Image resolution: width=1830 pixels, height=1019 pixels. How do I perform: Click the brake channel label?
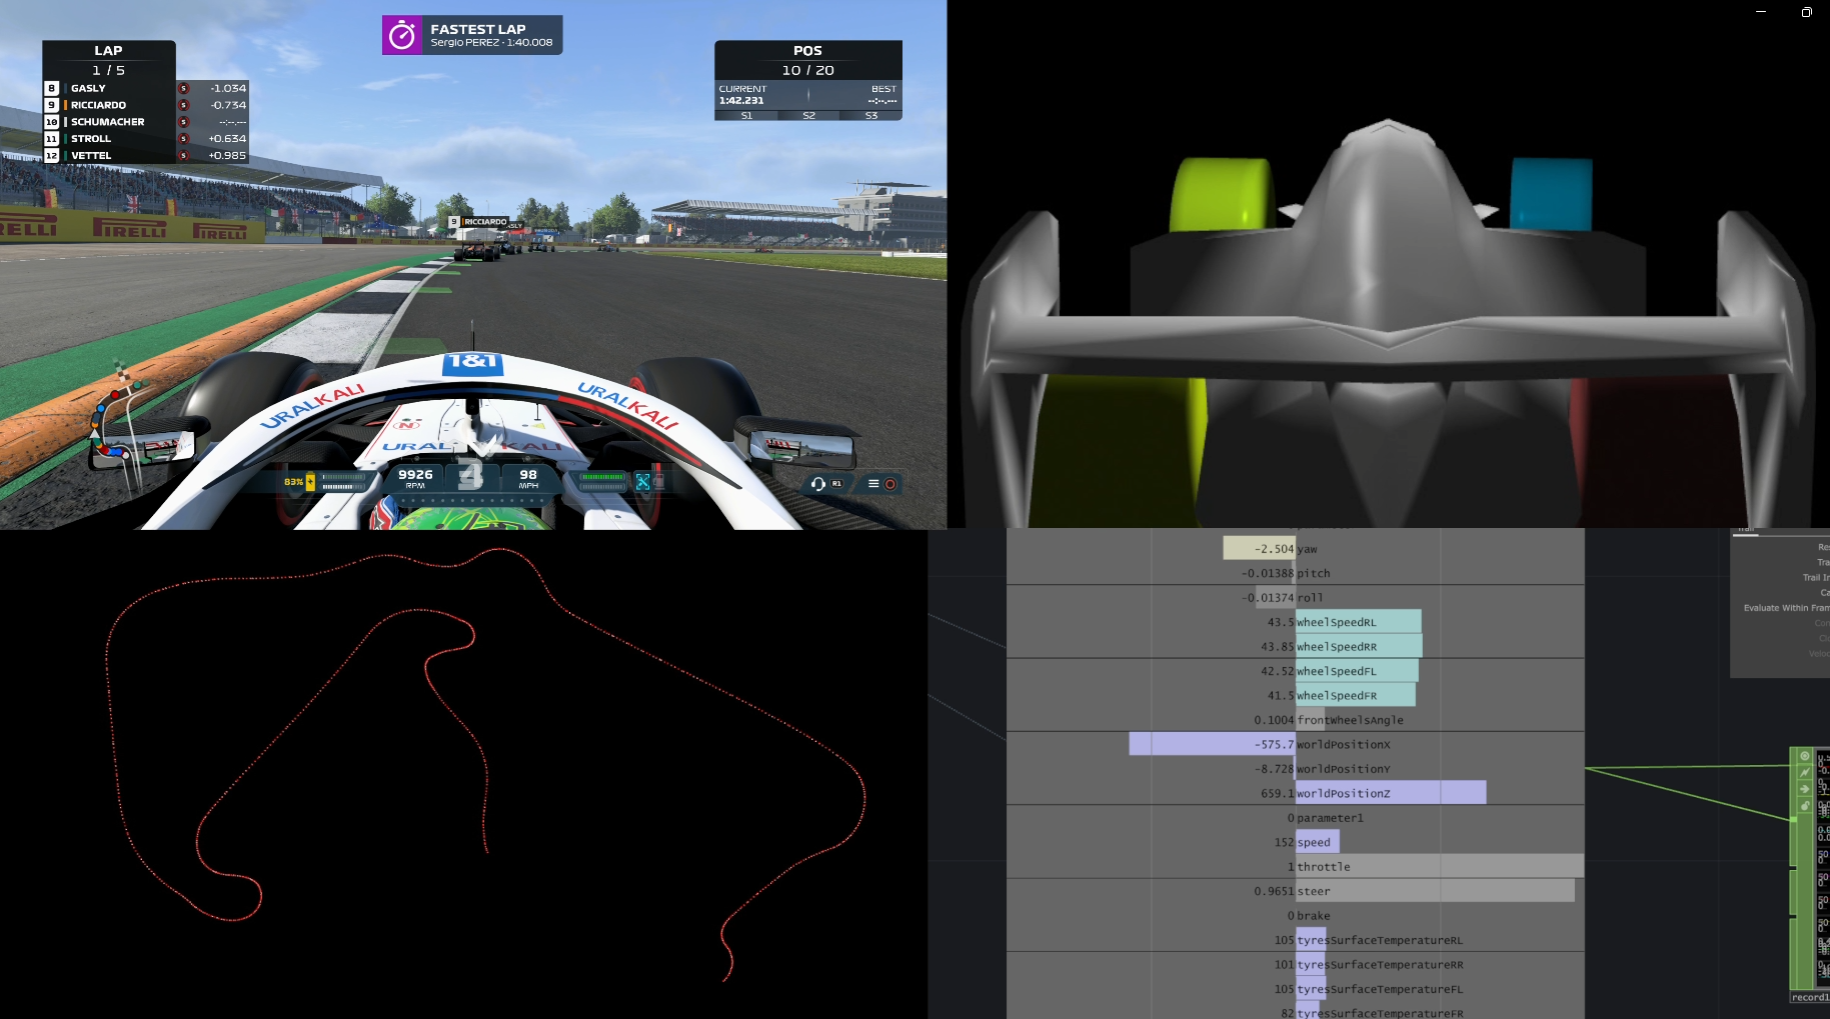pos(1313,916)
